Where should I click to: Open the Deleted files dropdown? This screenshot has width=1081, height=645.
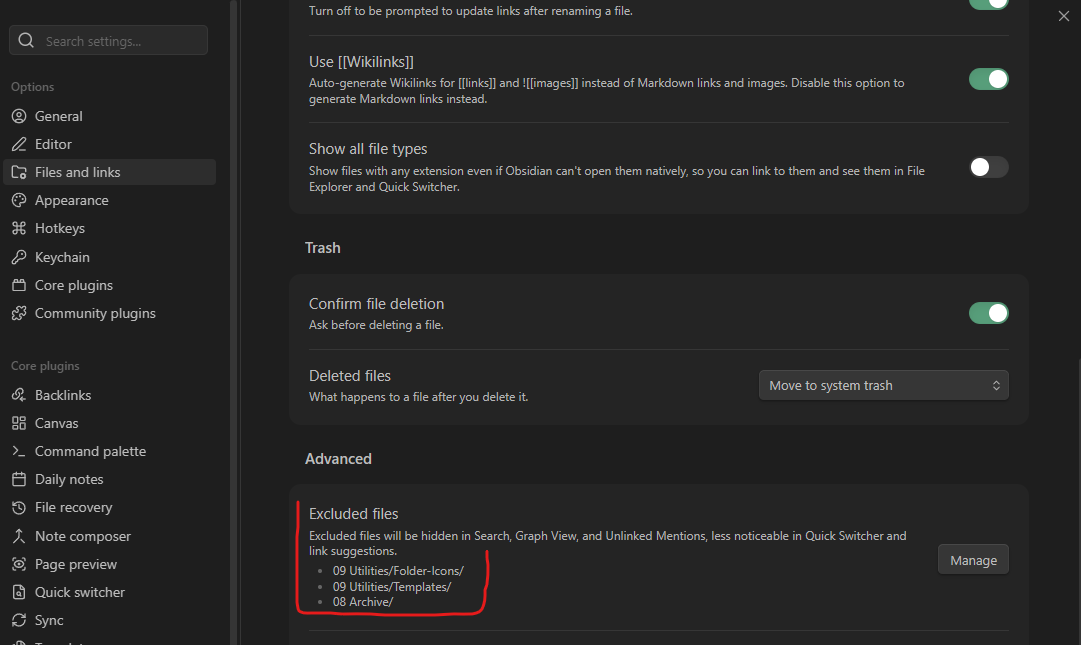(883, 385)
